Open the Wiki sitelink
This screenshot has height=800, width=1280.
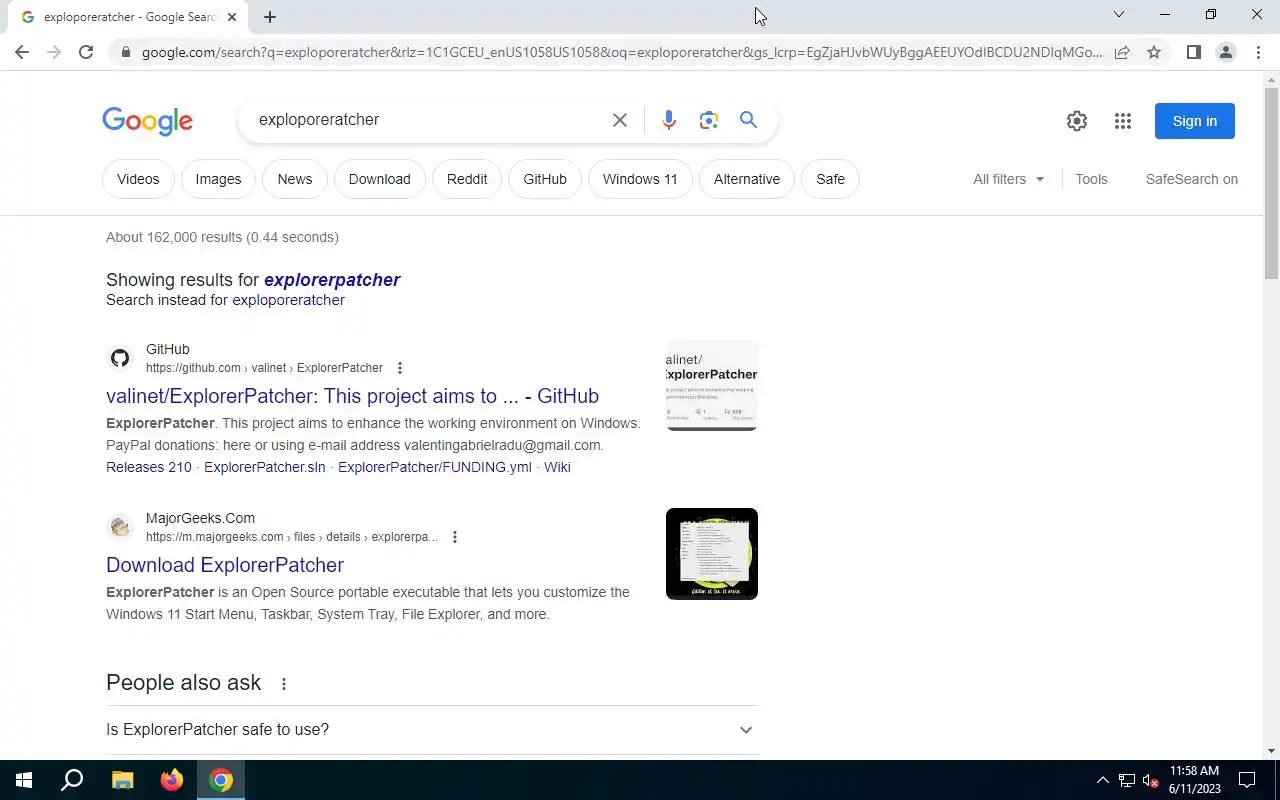[557, 467]
